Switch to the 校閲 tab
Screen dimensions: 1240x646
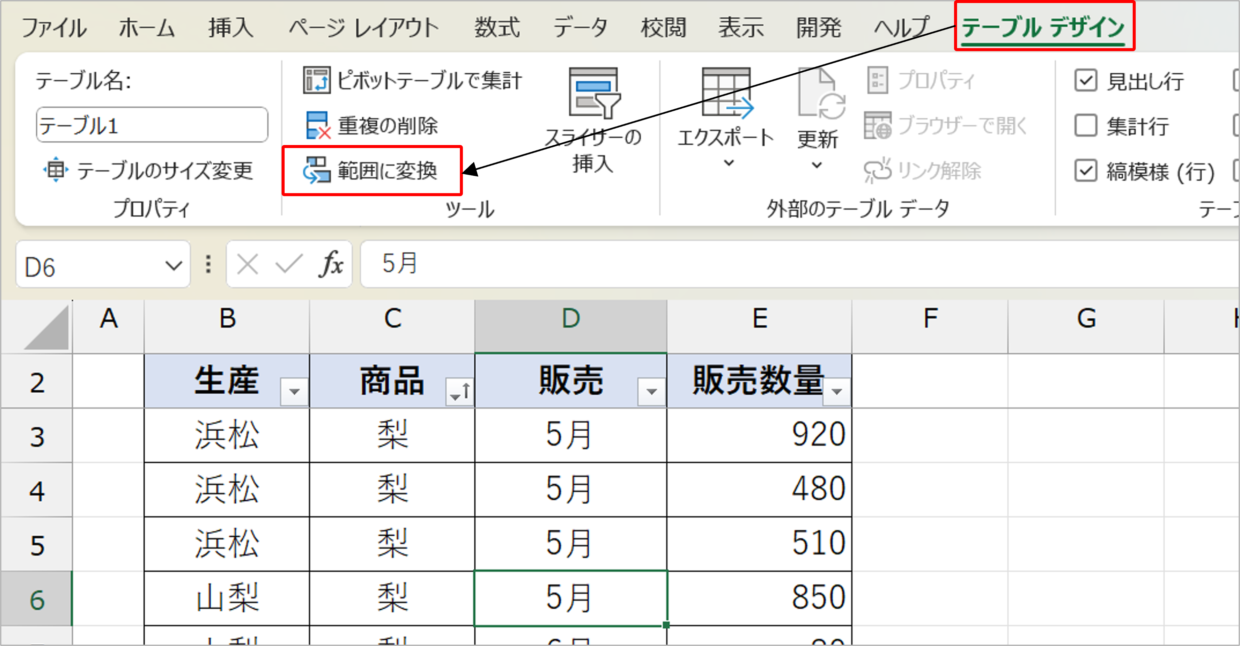coord(664,28)
